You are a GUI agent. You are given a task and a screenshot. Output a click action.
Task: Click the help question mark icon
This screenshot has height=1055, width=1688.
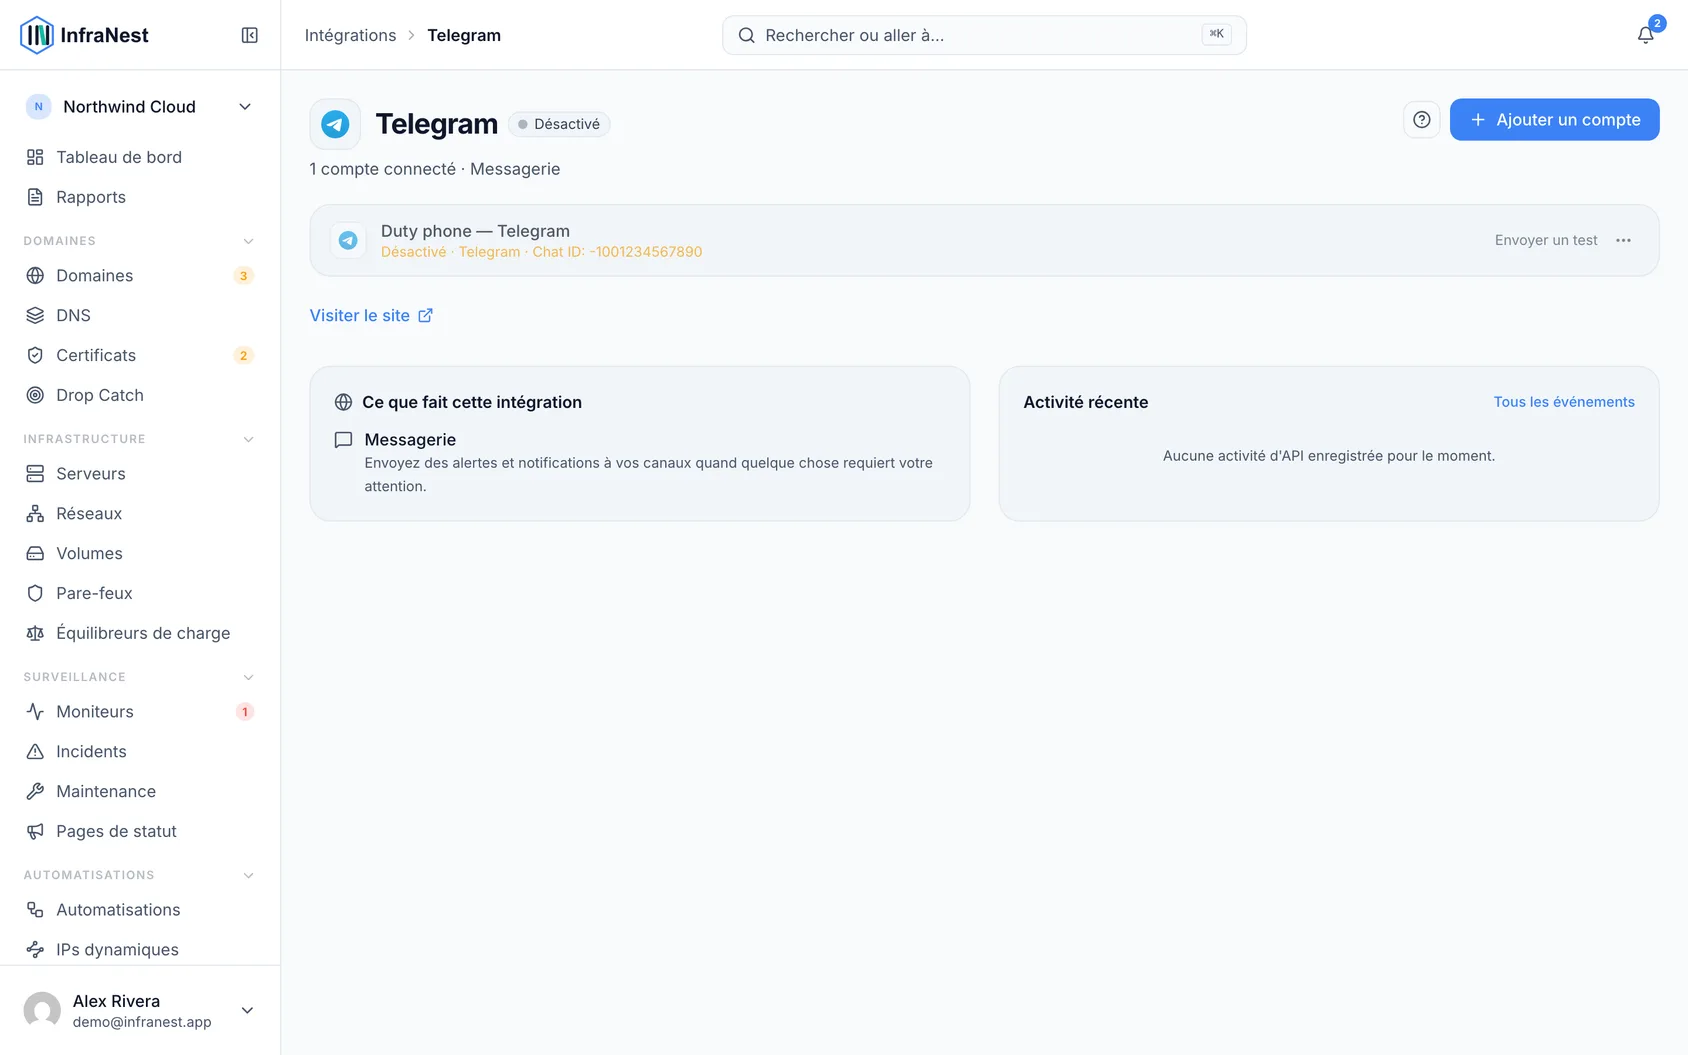1421,120
